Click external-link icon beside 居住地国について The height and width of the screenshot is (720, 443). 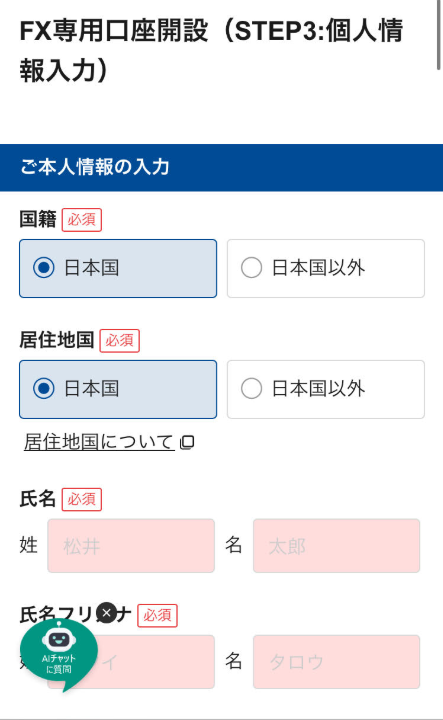click(x=187, y=442)
